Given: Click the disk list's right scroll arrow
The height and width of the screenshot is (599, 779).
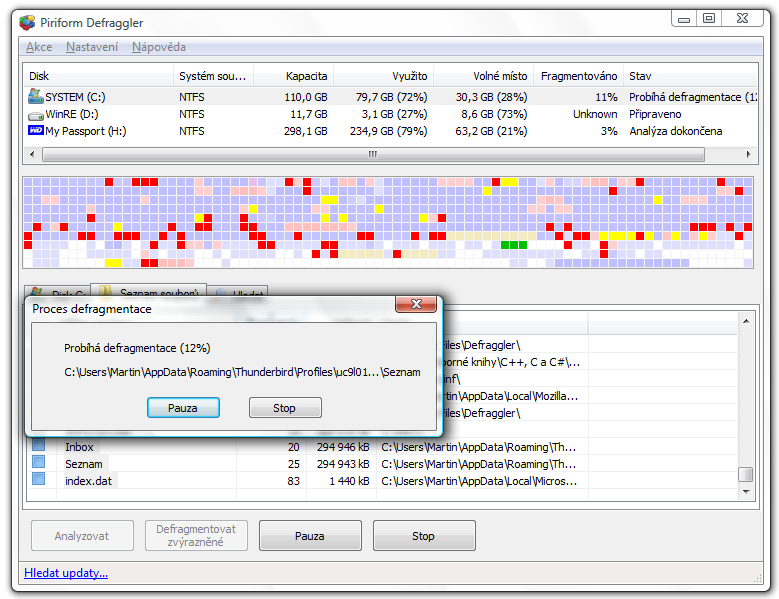Looking at the screenshot, I should [x=748, y=154].
